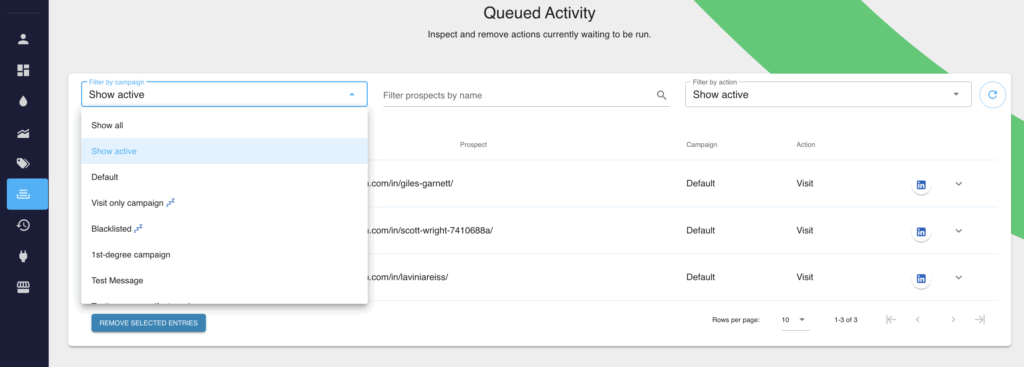Open the profile person icon in sidebar
This screenshot has height=367, width=1024.
[x=24, y=39]
